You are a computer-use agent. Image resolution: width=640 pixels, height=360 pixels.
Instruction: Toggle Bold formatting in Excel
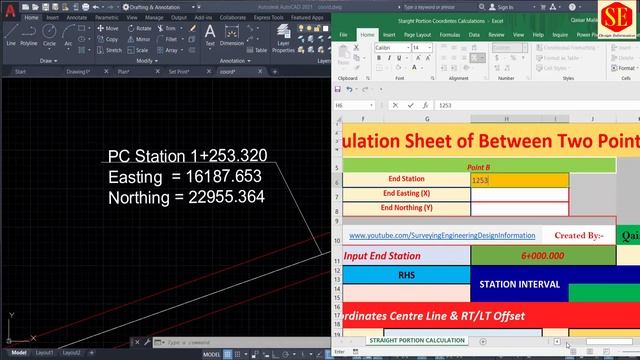(379, 58)
